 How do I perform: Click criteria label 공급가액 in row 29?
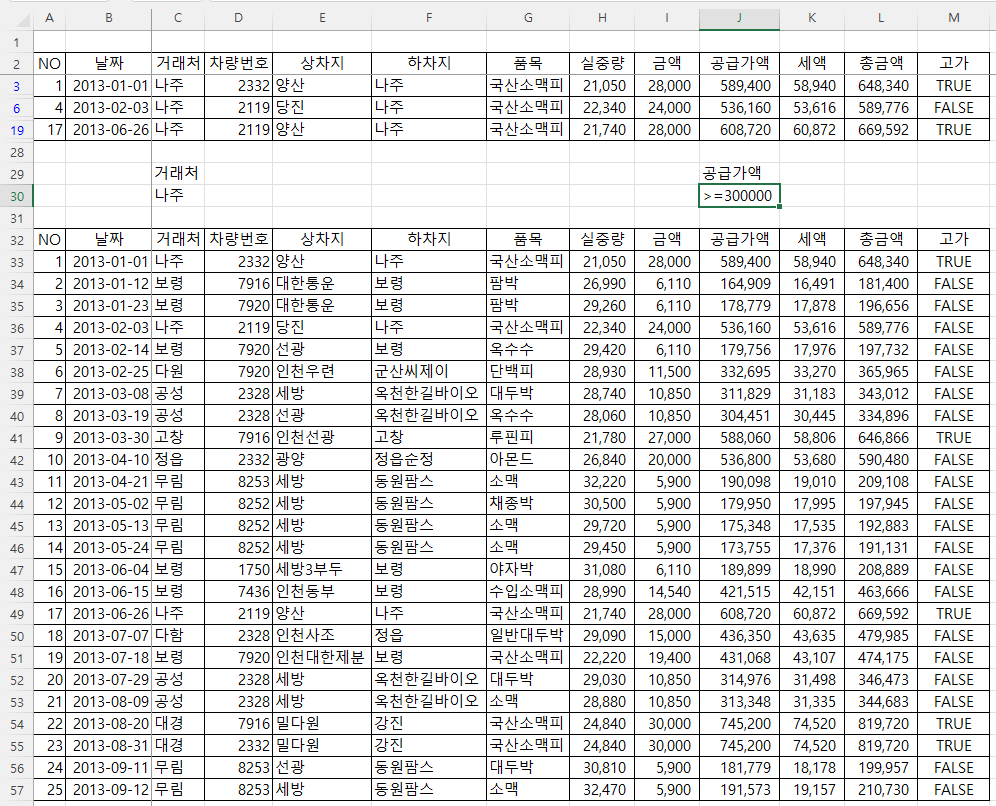732,173
